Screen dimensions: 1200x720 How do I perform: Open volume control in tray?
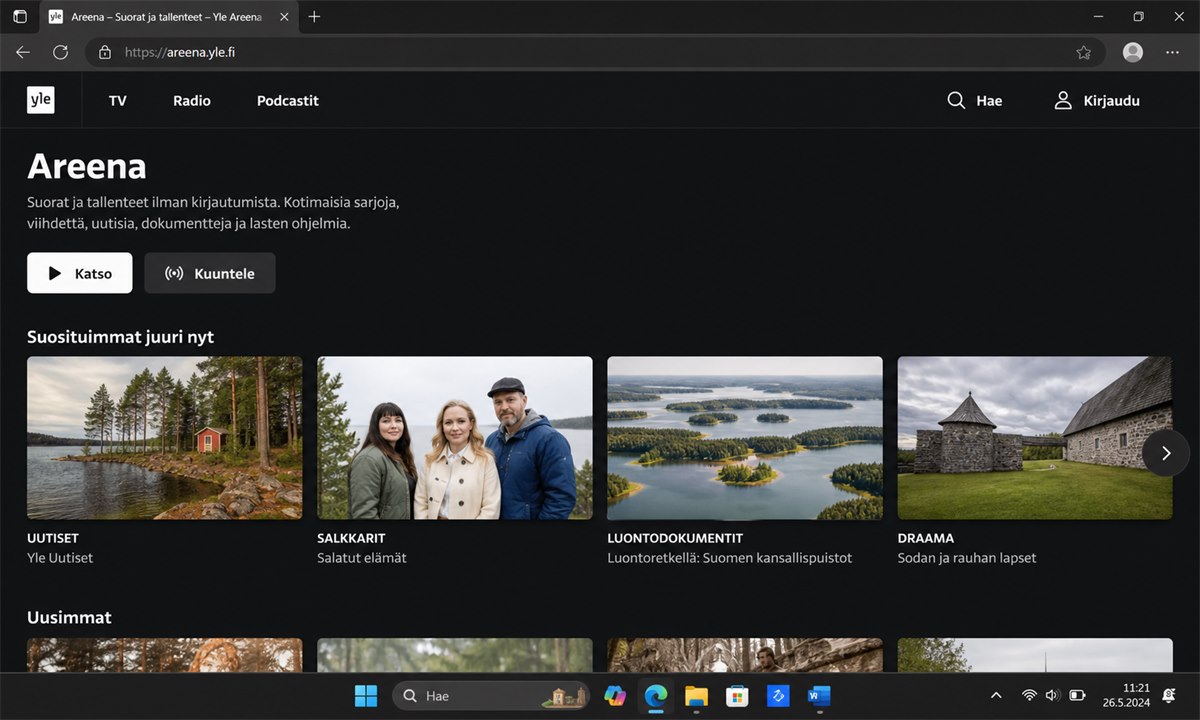[1052, 695]
